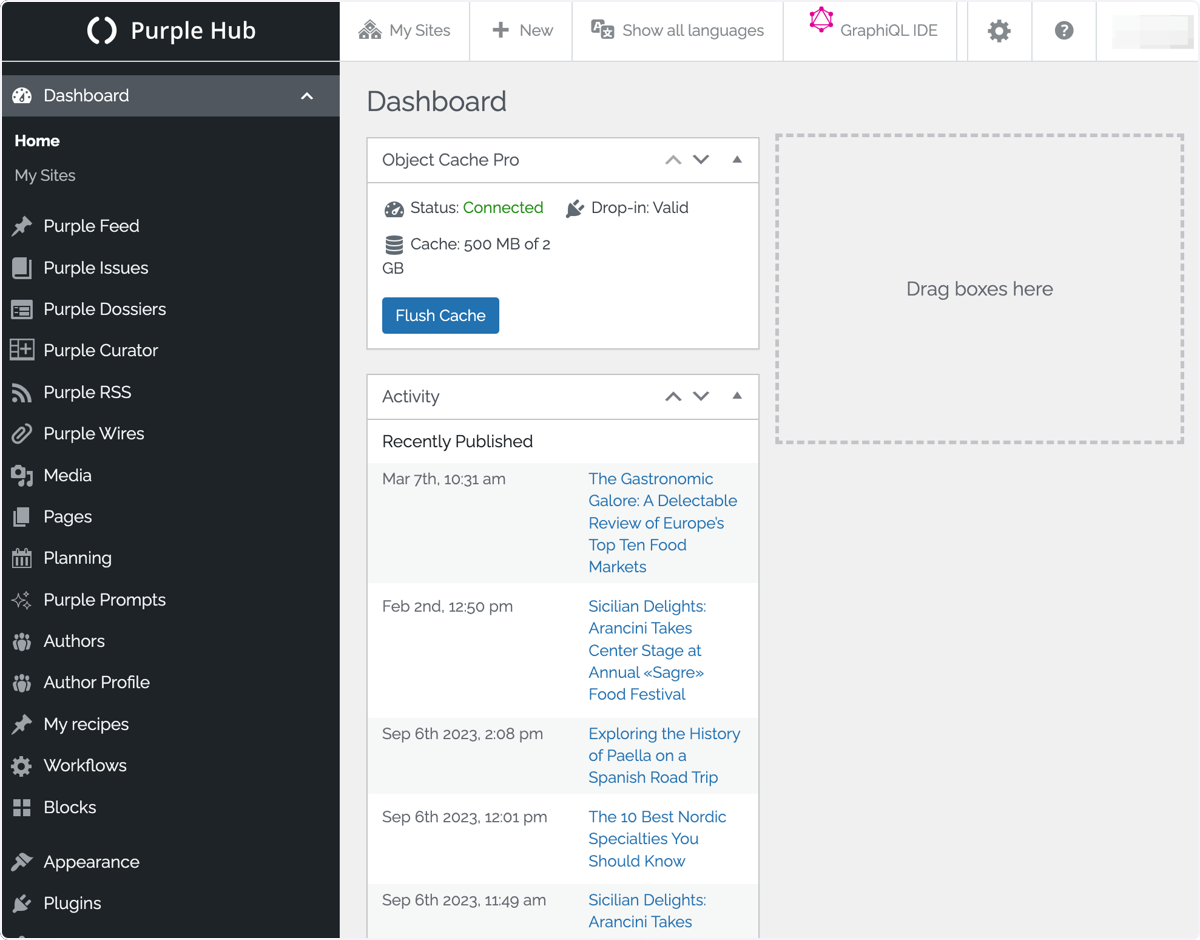Click the Media library icon

[22, 476]
